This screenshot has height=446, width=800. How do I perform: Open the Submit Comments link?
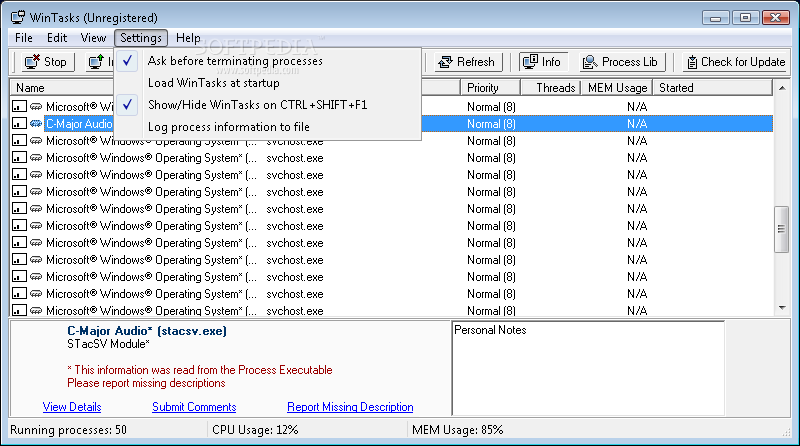(194, 407)
